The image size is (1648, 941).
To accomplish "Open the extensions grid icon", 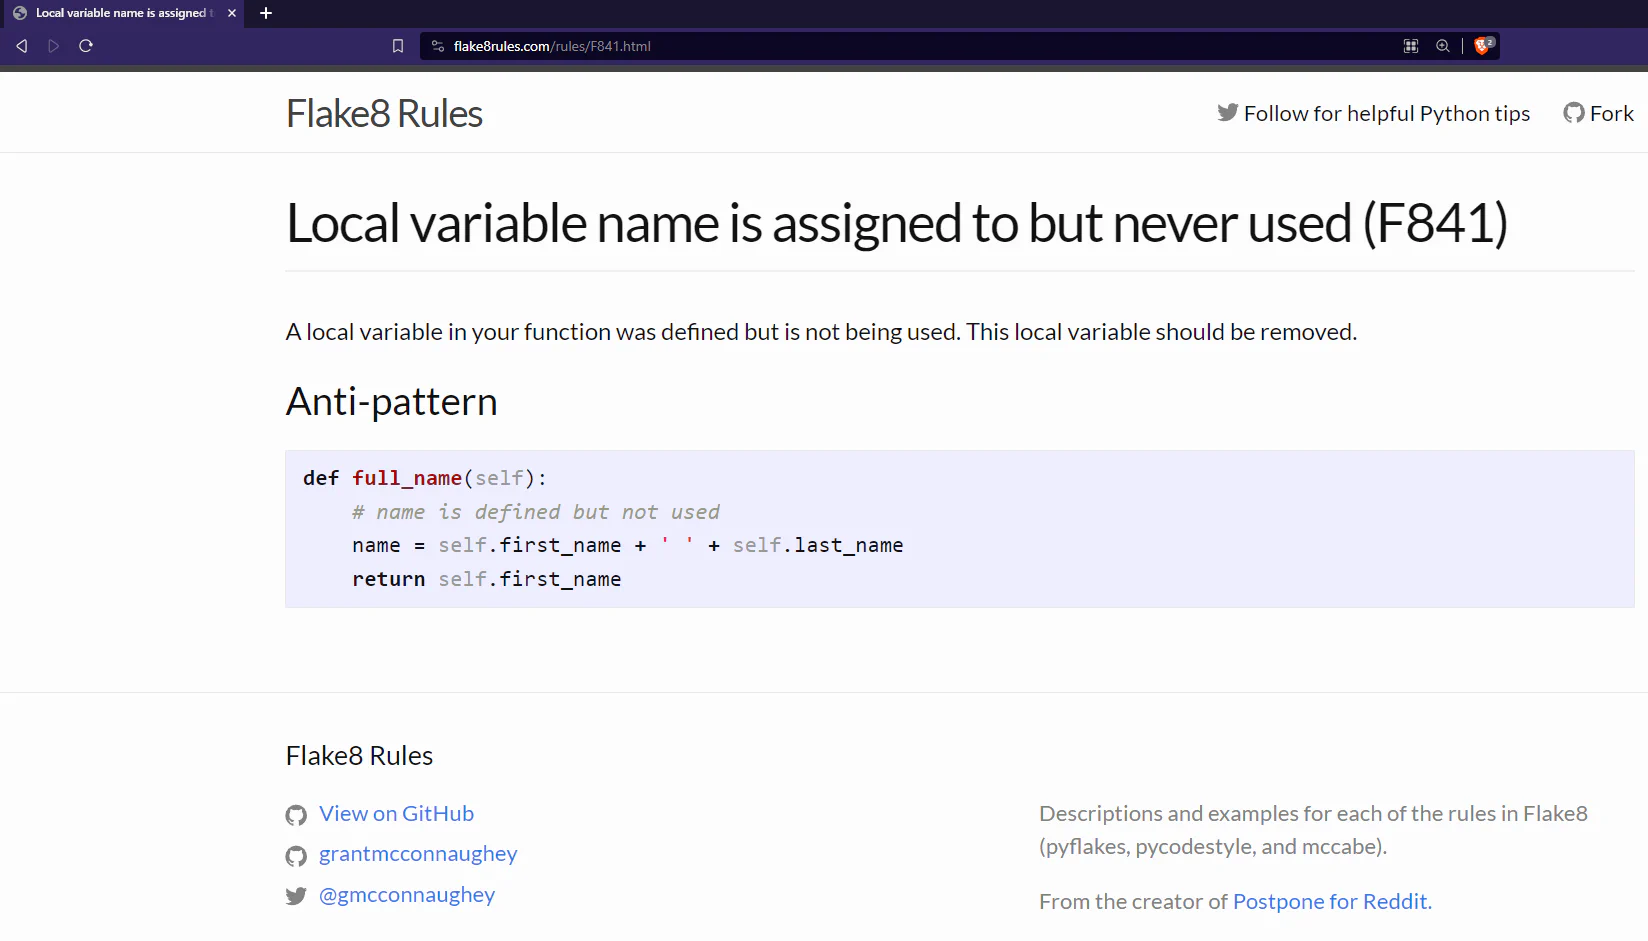I will coord(1411,46).
